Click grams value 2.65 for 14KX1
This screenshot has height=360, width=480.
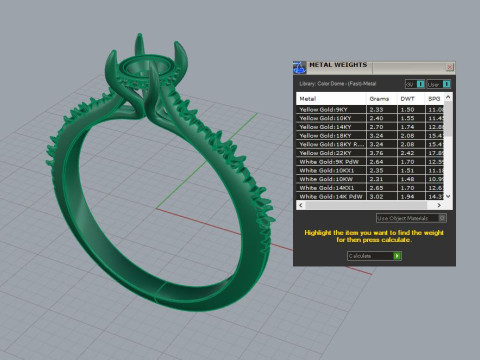pyautogui.click(x=376, y=188)
